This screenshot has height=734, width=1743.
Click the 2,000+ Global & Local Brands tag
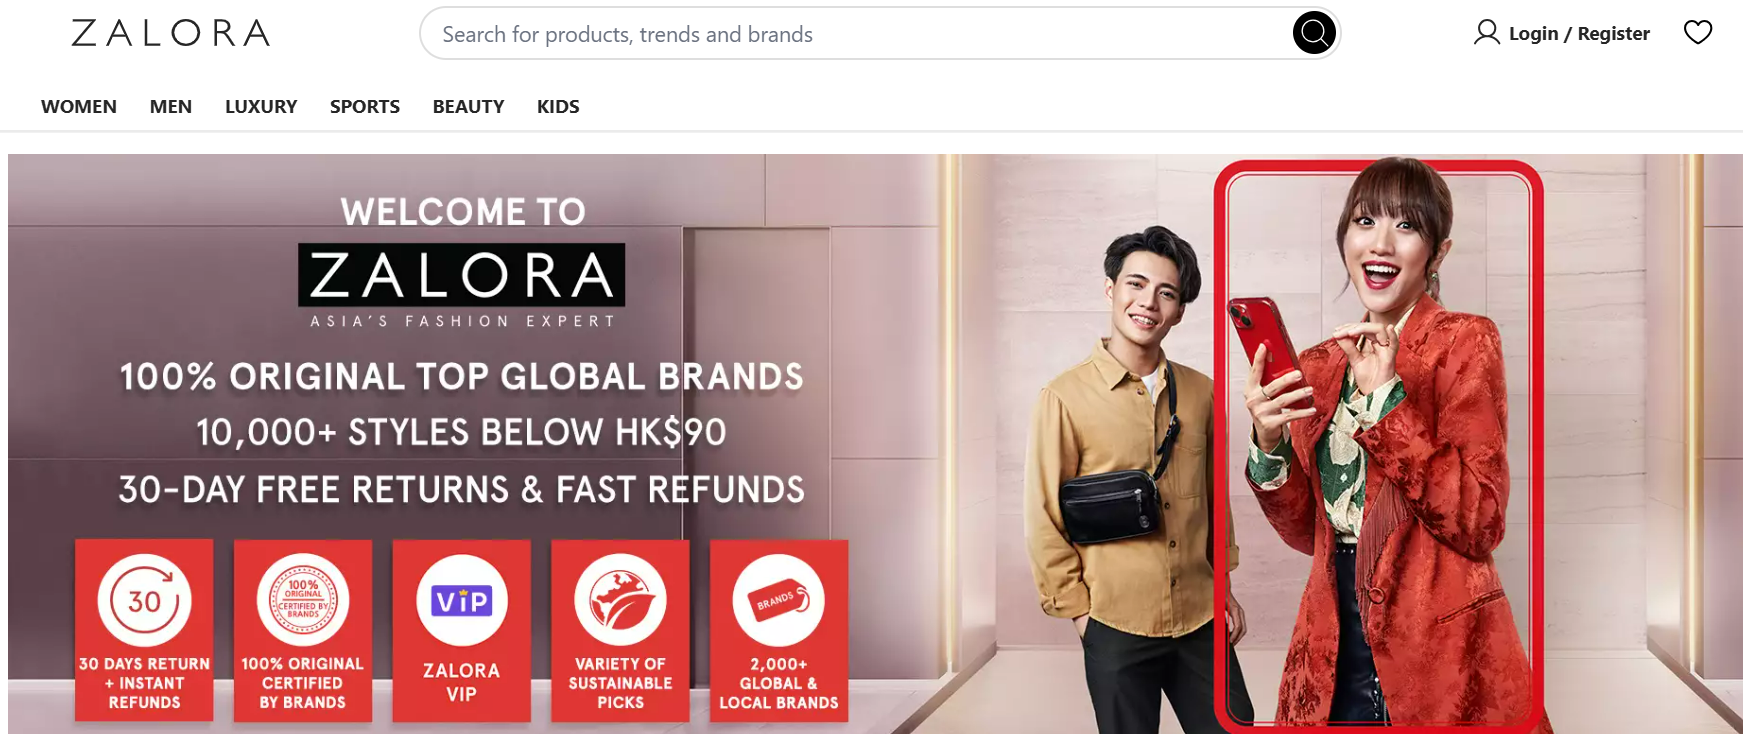tap(779, 630)
